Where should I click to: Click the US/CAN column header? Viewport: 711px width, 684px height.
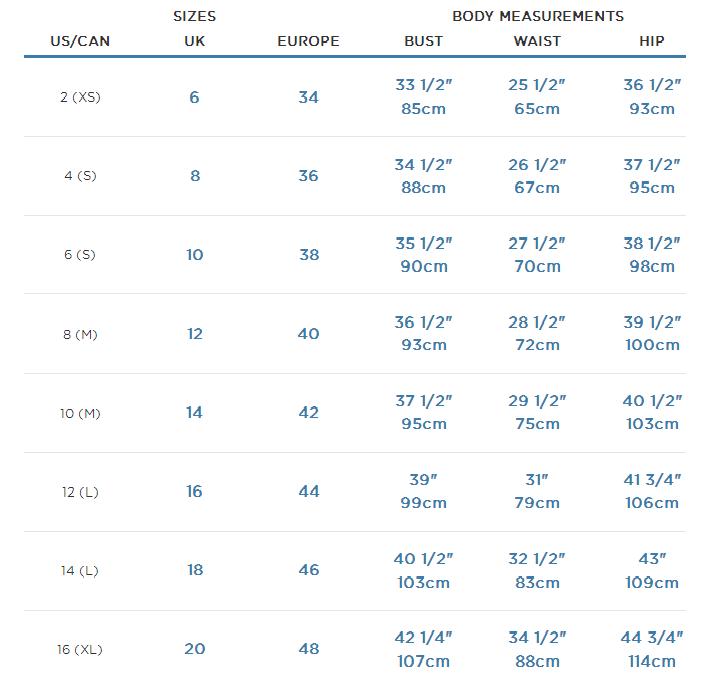point(80,41)
